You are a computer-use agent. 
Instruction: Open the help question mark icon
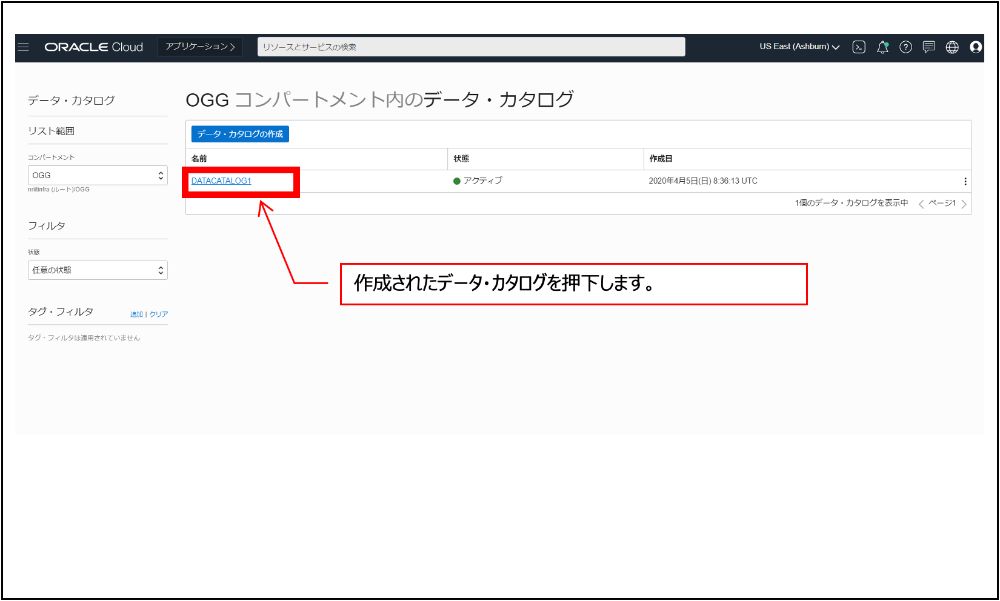coord(906,47)
